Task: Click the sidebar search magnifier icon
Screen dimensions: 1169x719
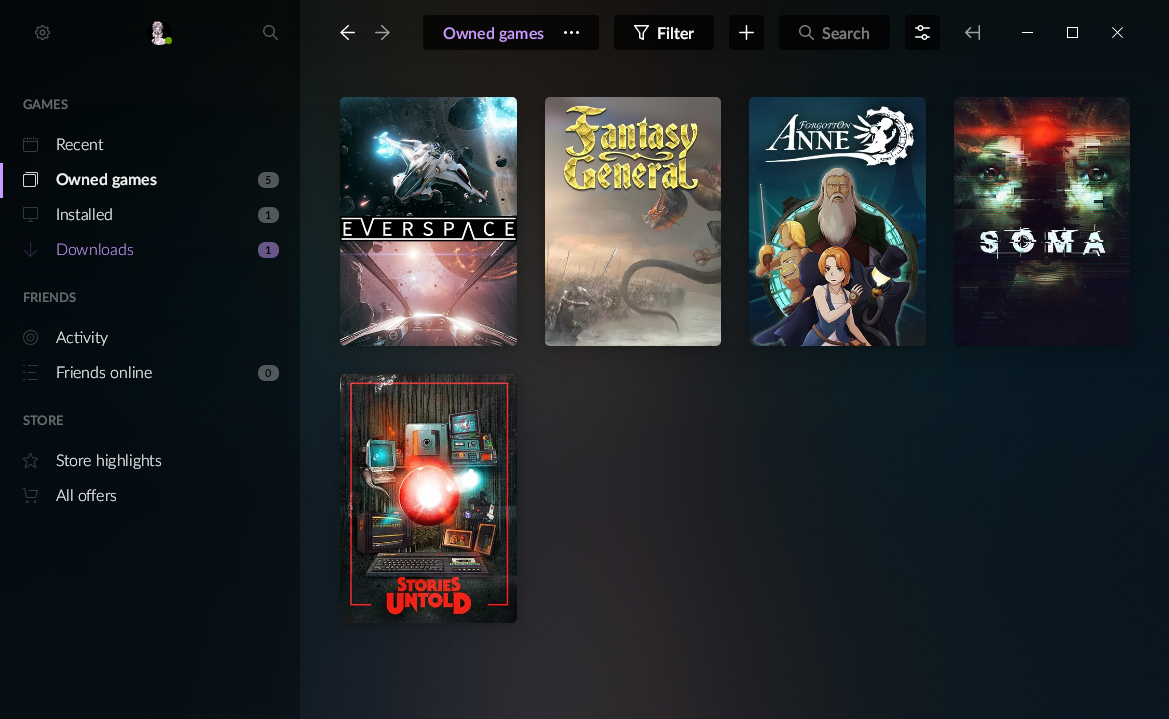Action: (x=271, y=33)
